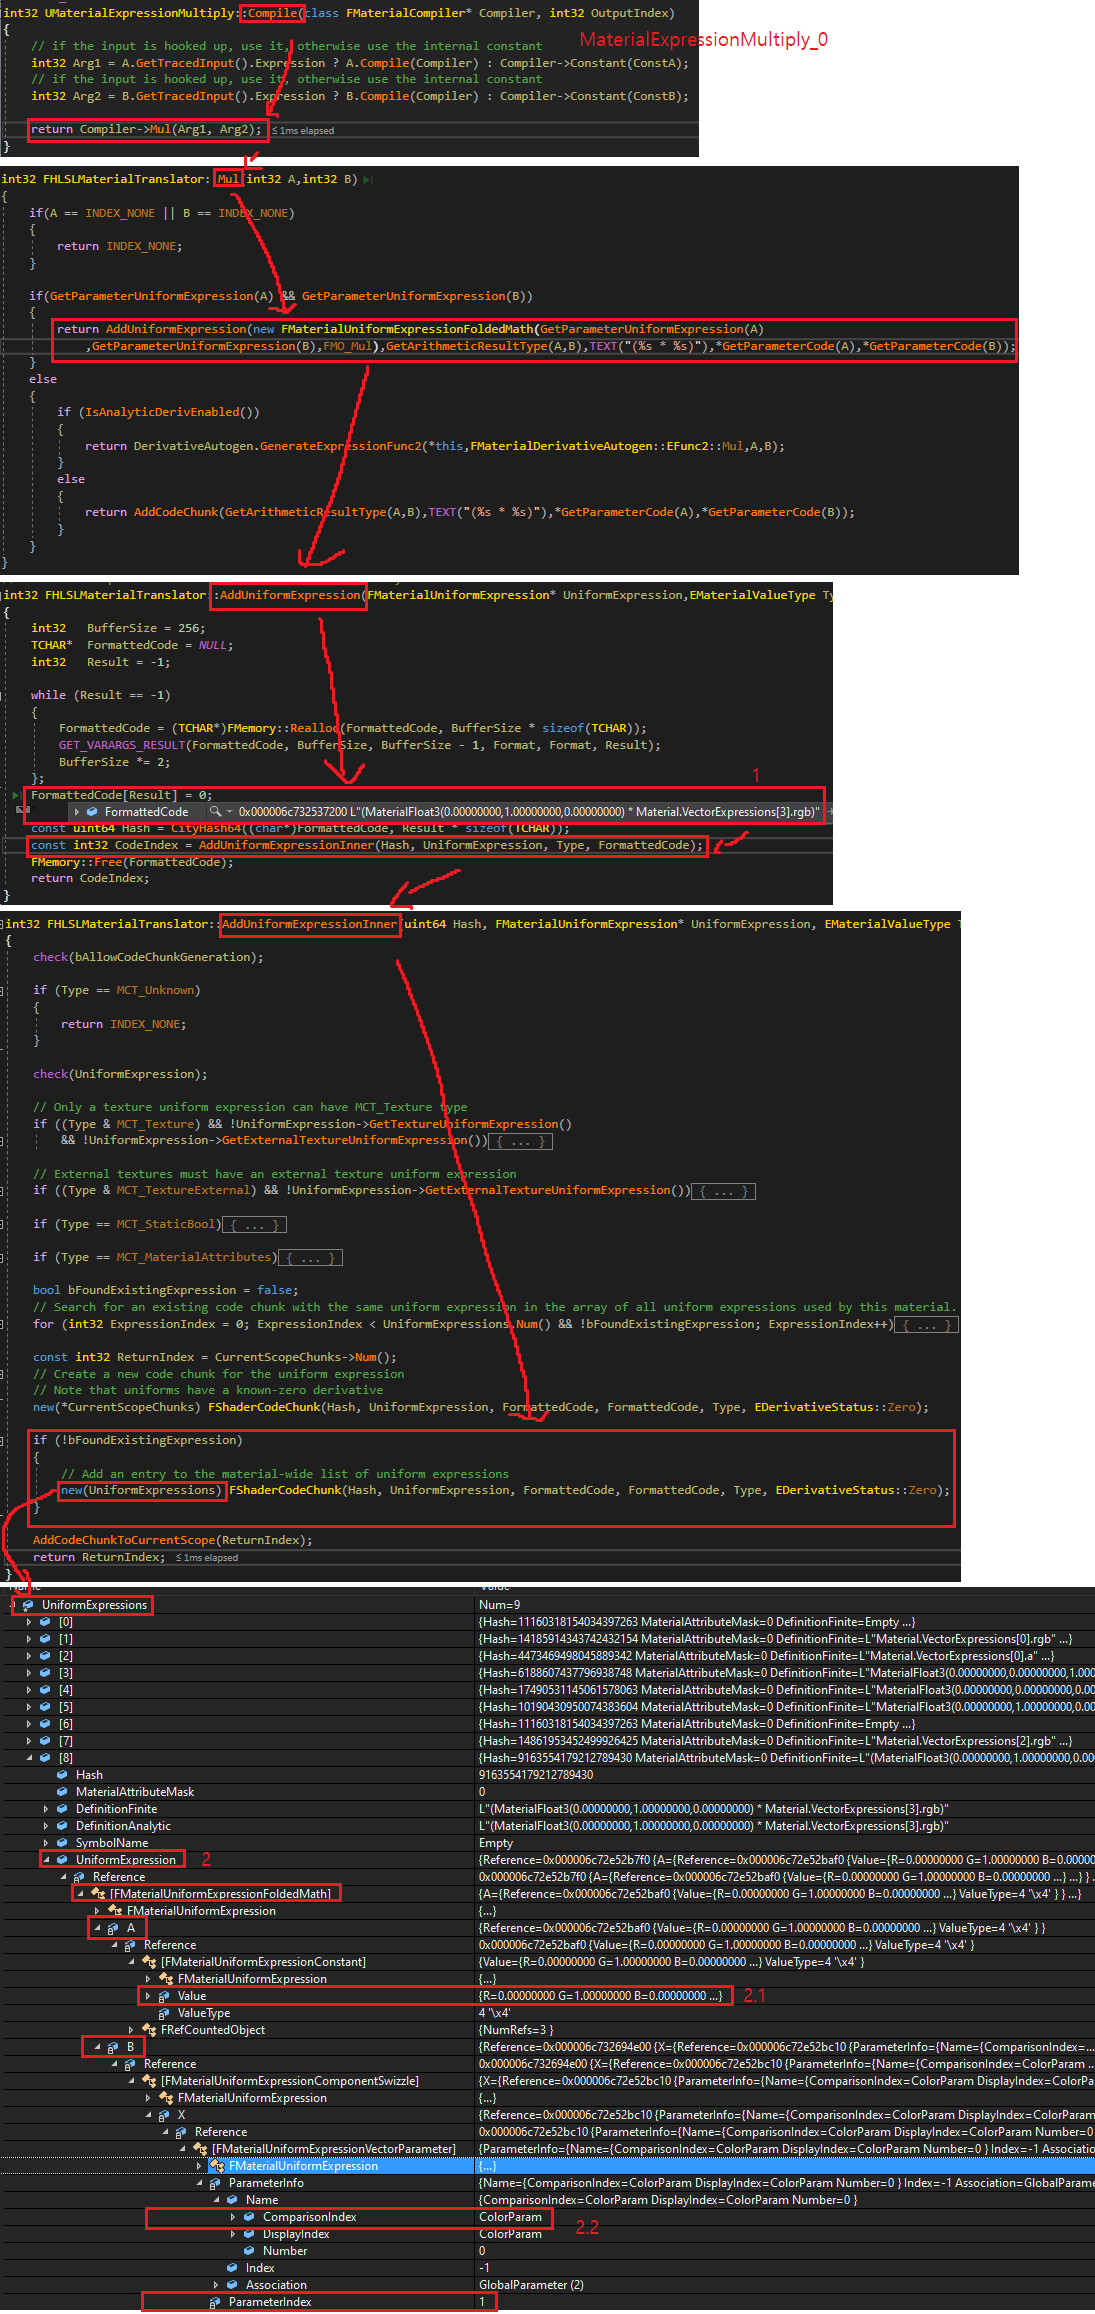Expand array element [0] in watch

(29, 1622)
